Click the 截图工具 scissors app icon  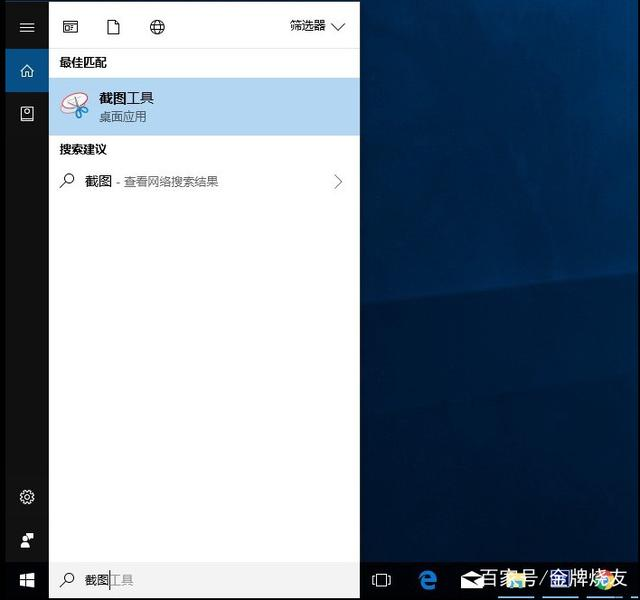click(75, 106)
